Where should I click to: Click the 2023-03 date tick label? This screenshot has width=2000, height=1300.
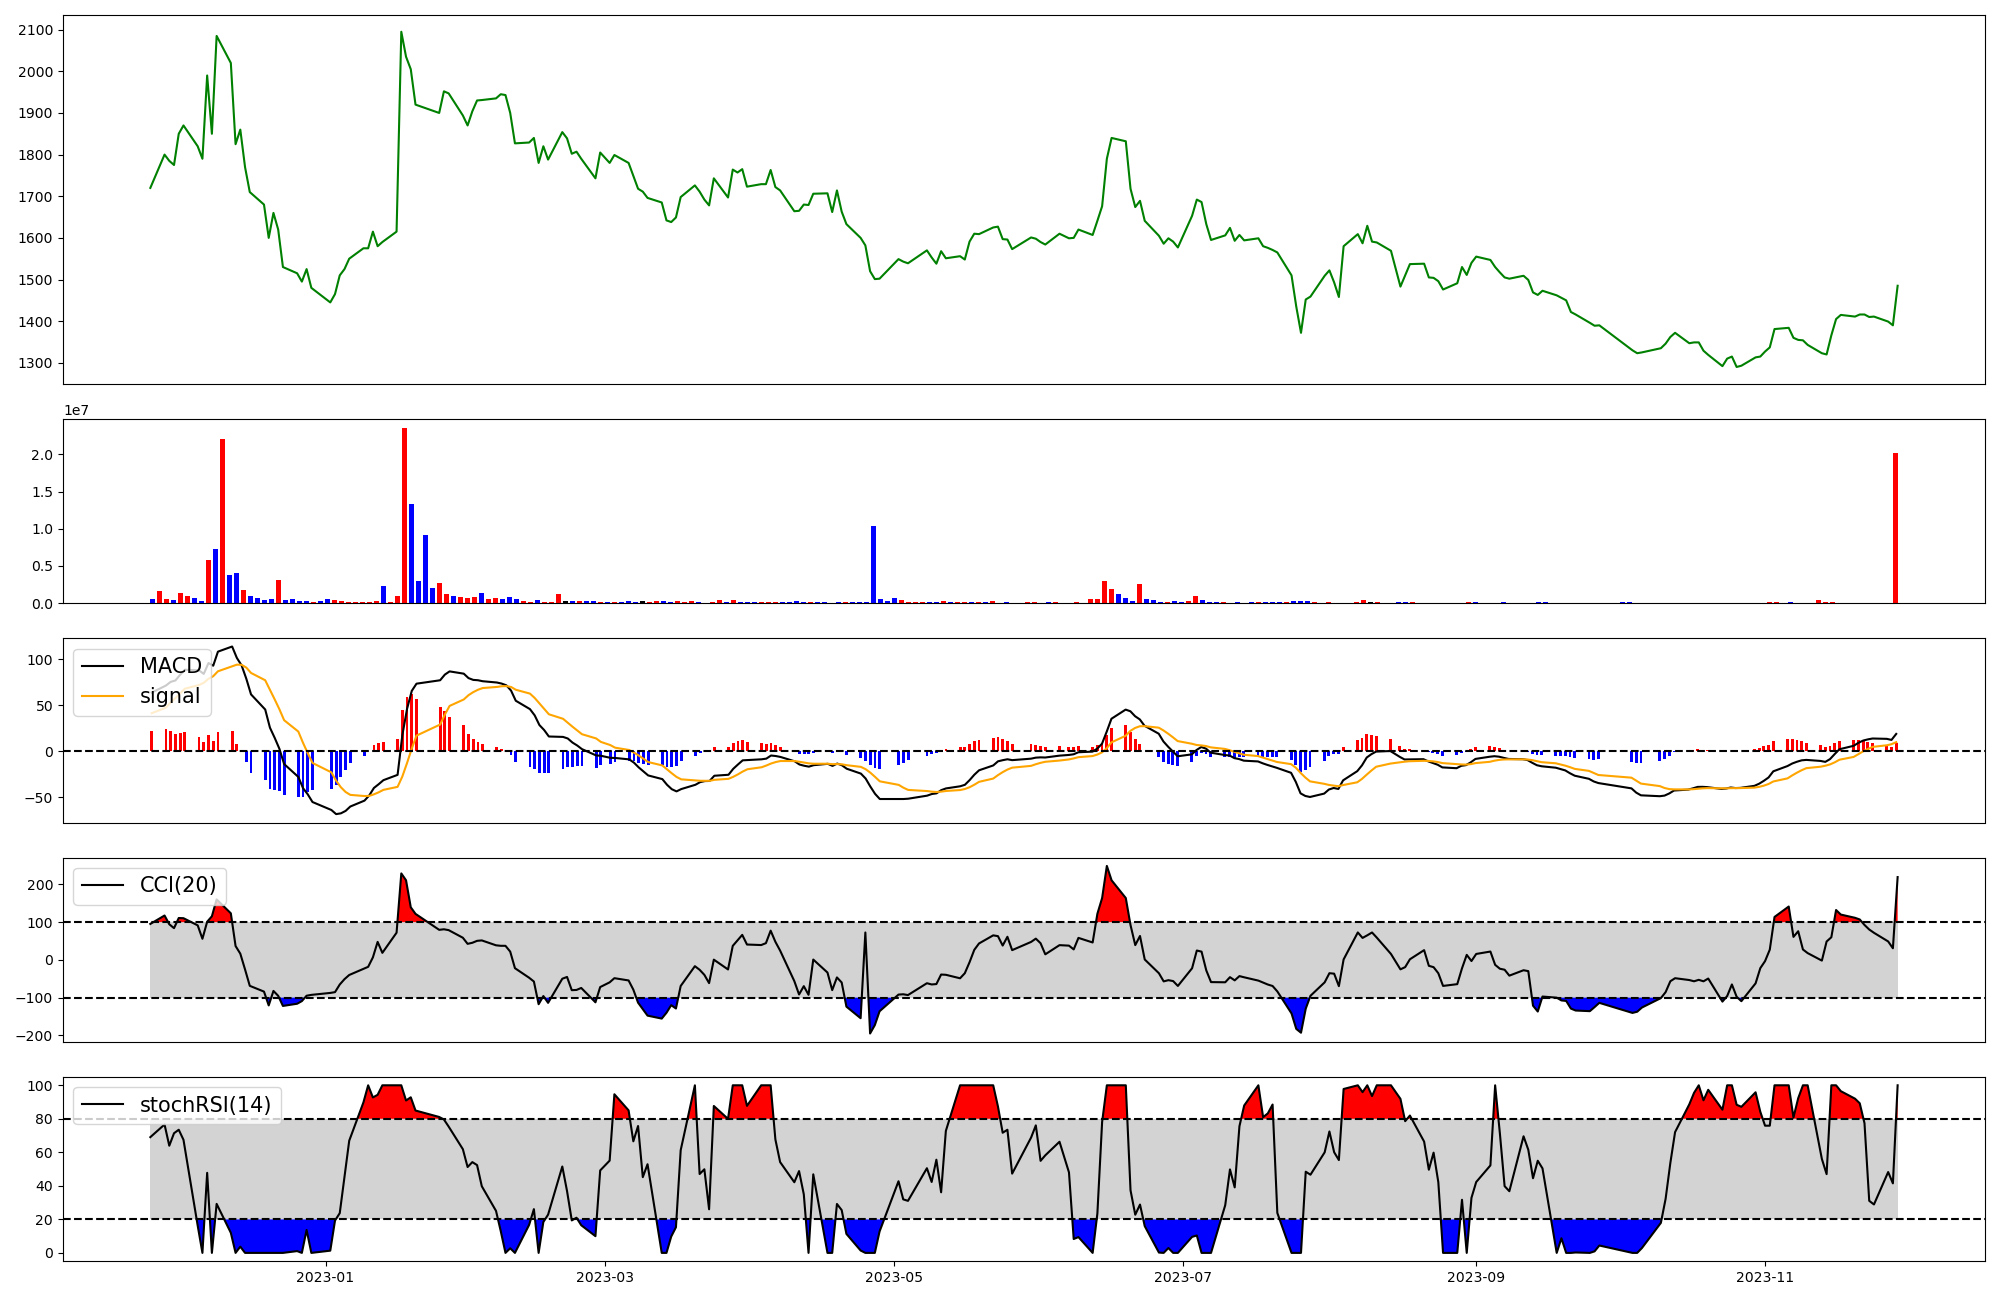(x=605, y=1277)
